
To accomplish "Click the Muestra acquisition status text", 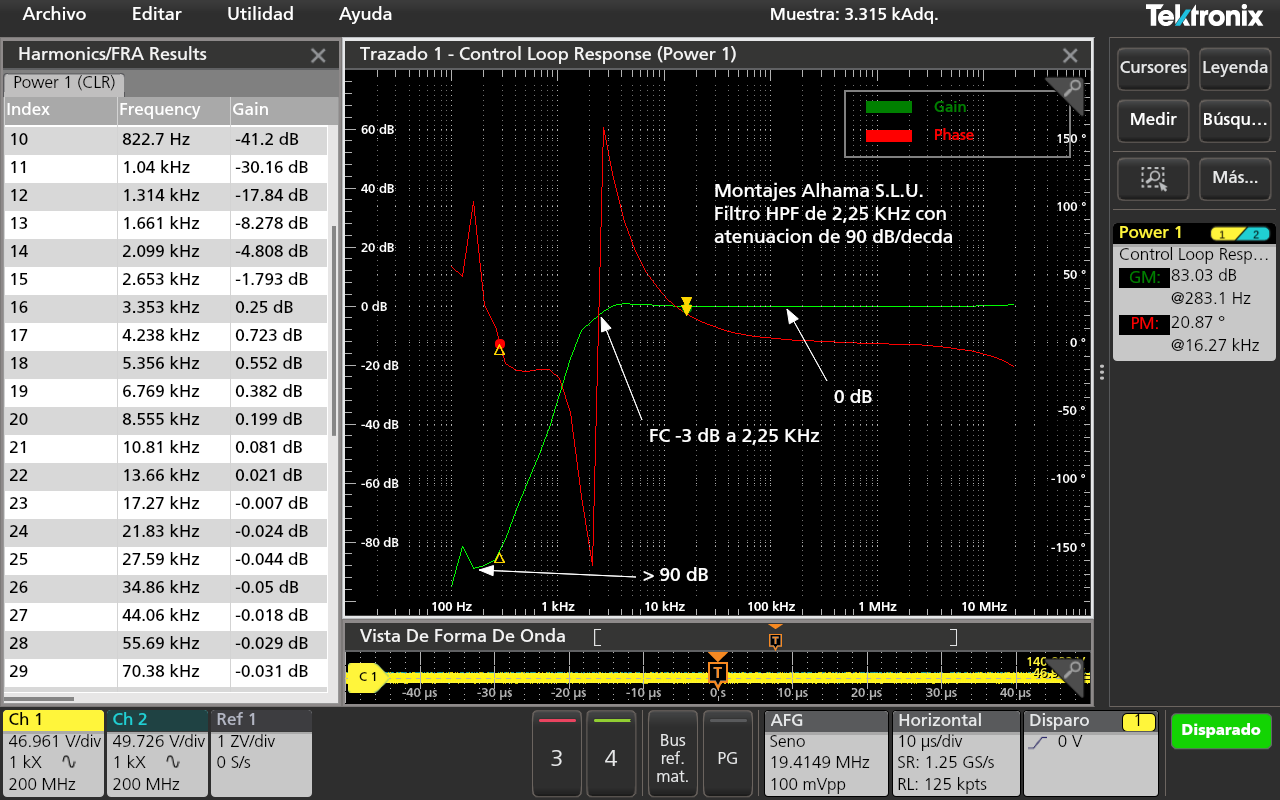I will coord(854,15).
